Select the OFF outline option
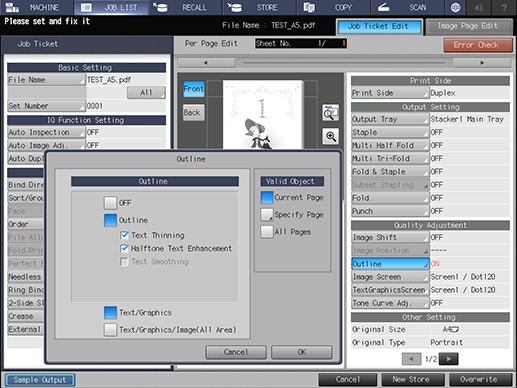 pos(110,203)
